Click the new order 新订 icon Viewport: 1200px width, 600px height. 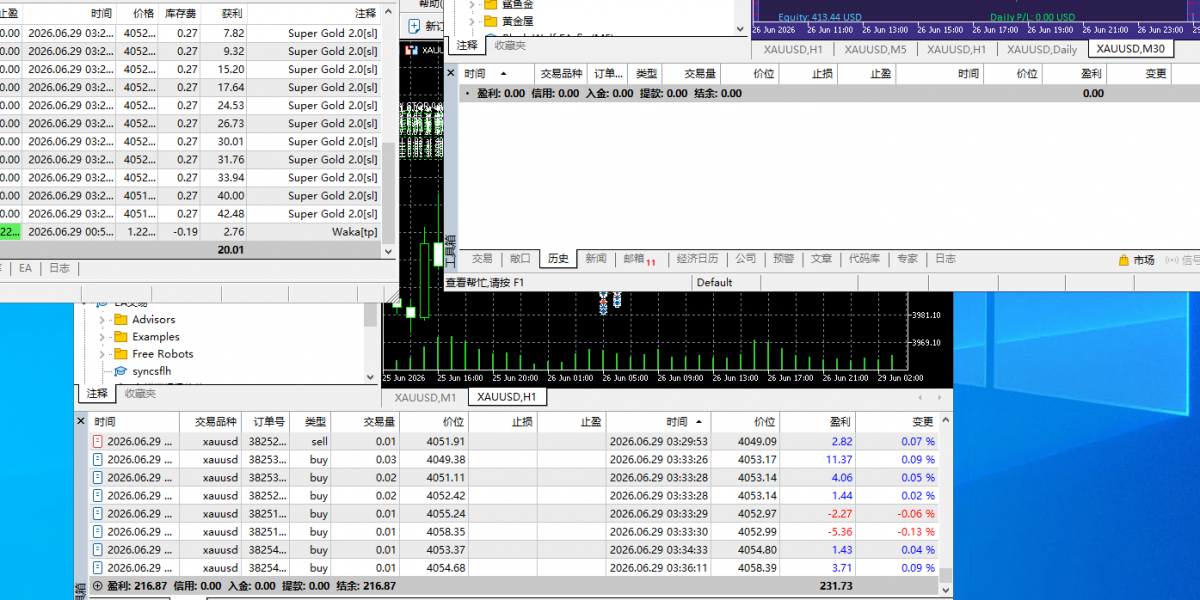[414, 26]
